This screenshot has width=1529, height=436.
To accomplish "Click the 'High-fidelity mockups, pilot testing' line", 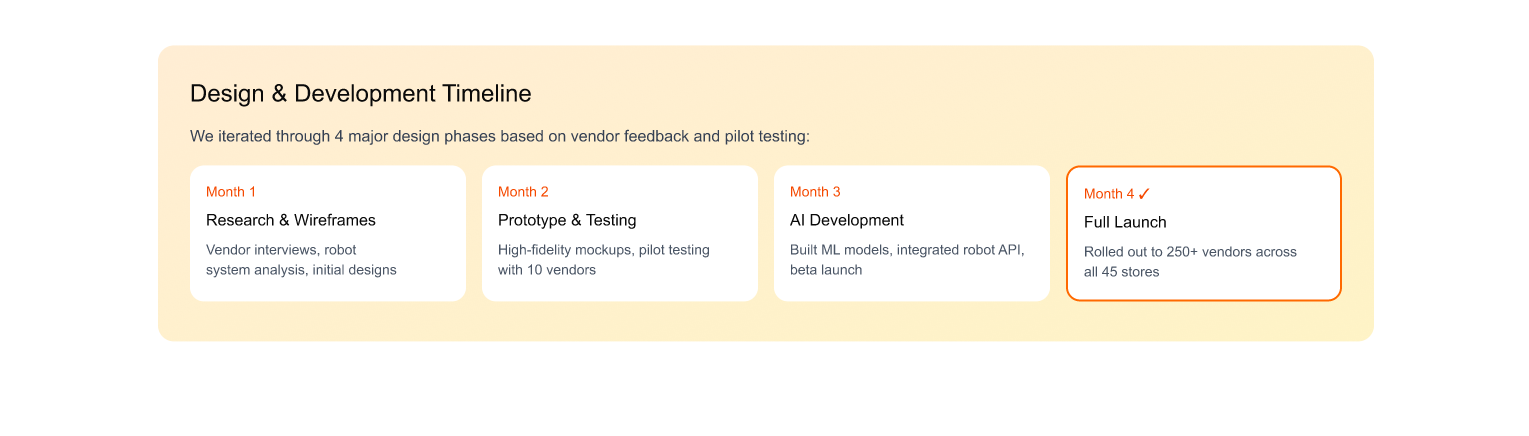I will (604, 250).
